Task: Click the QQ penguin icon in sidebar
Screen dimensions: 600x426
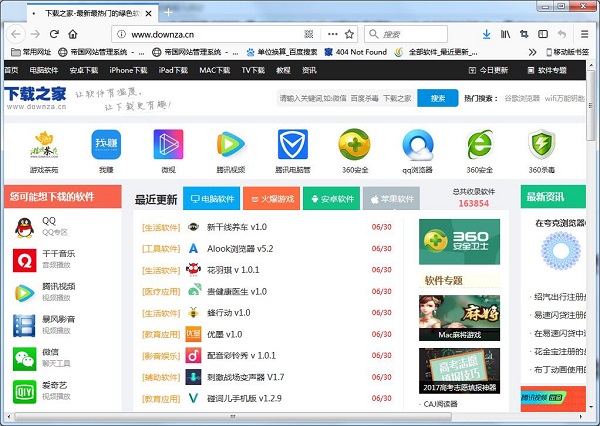Action: 24,227
